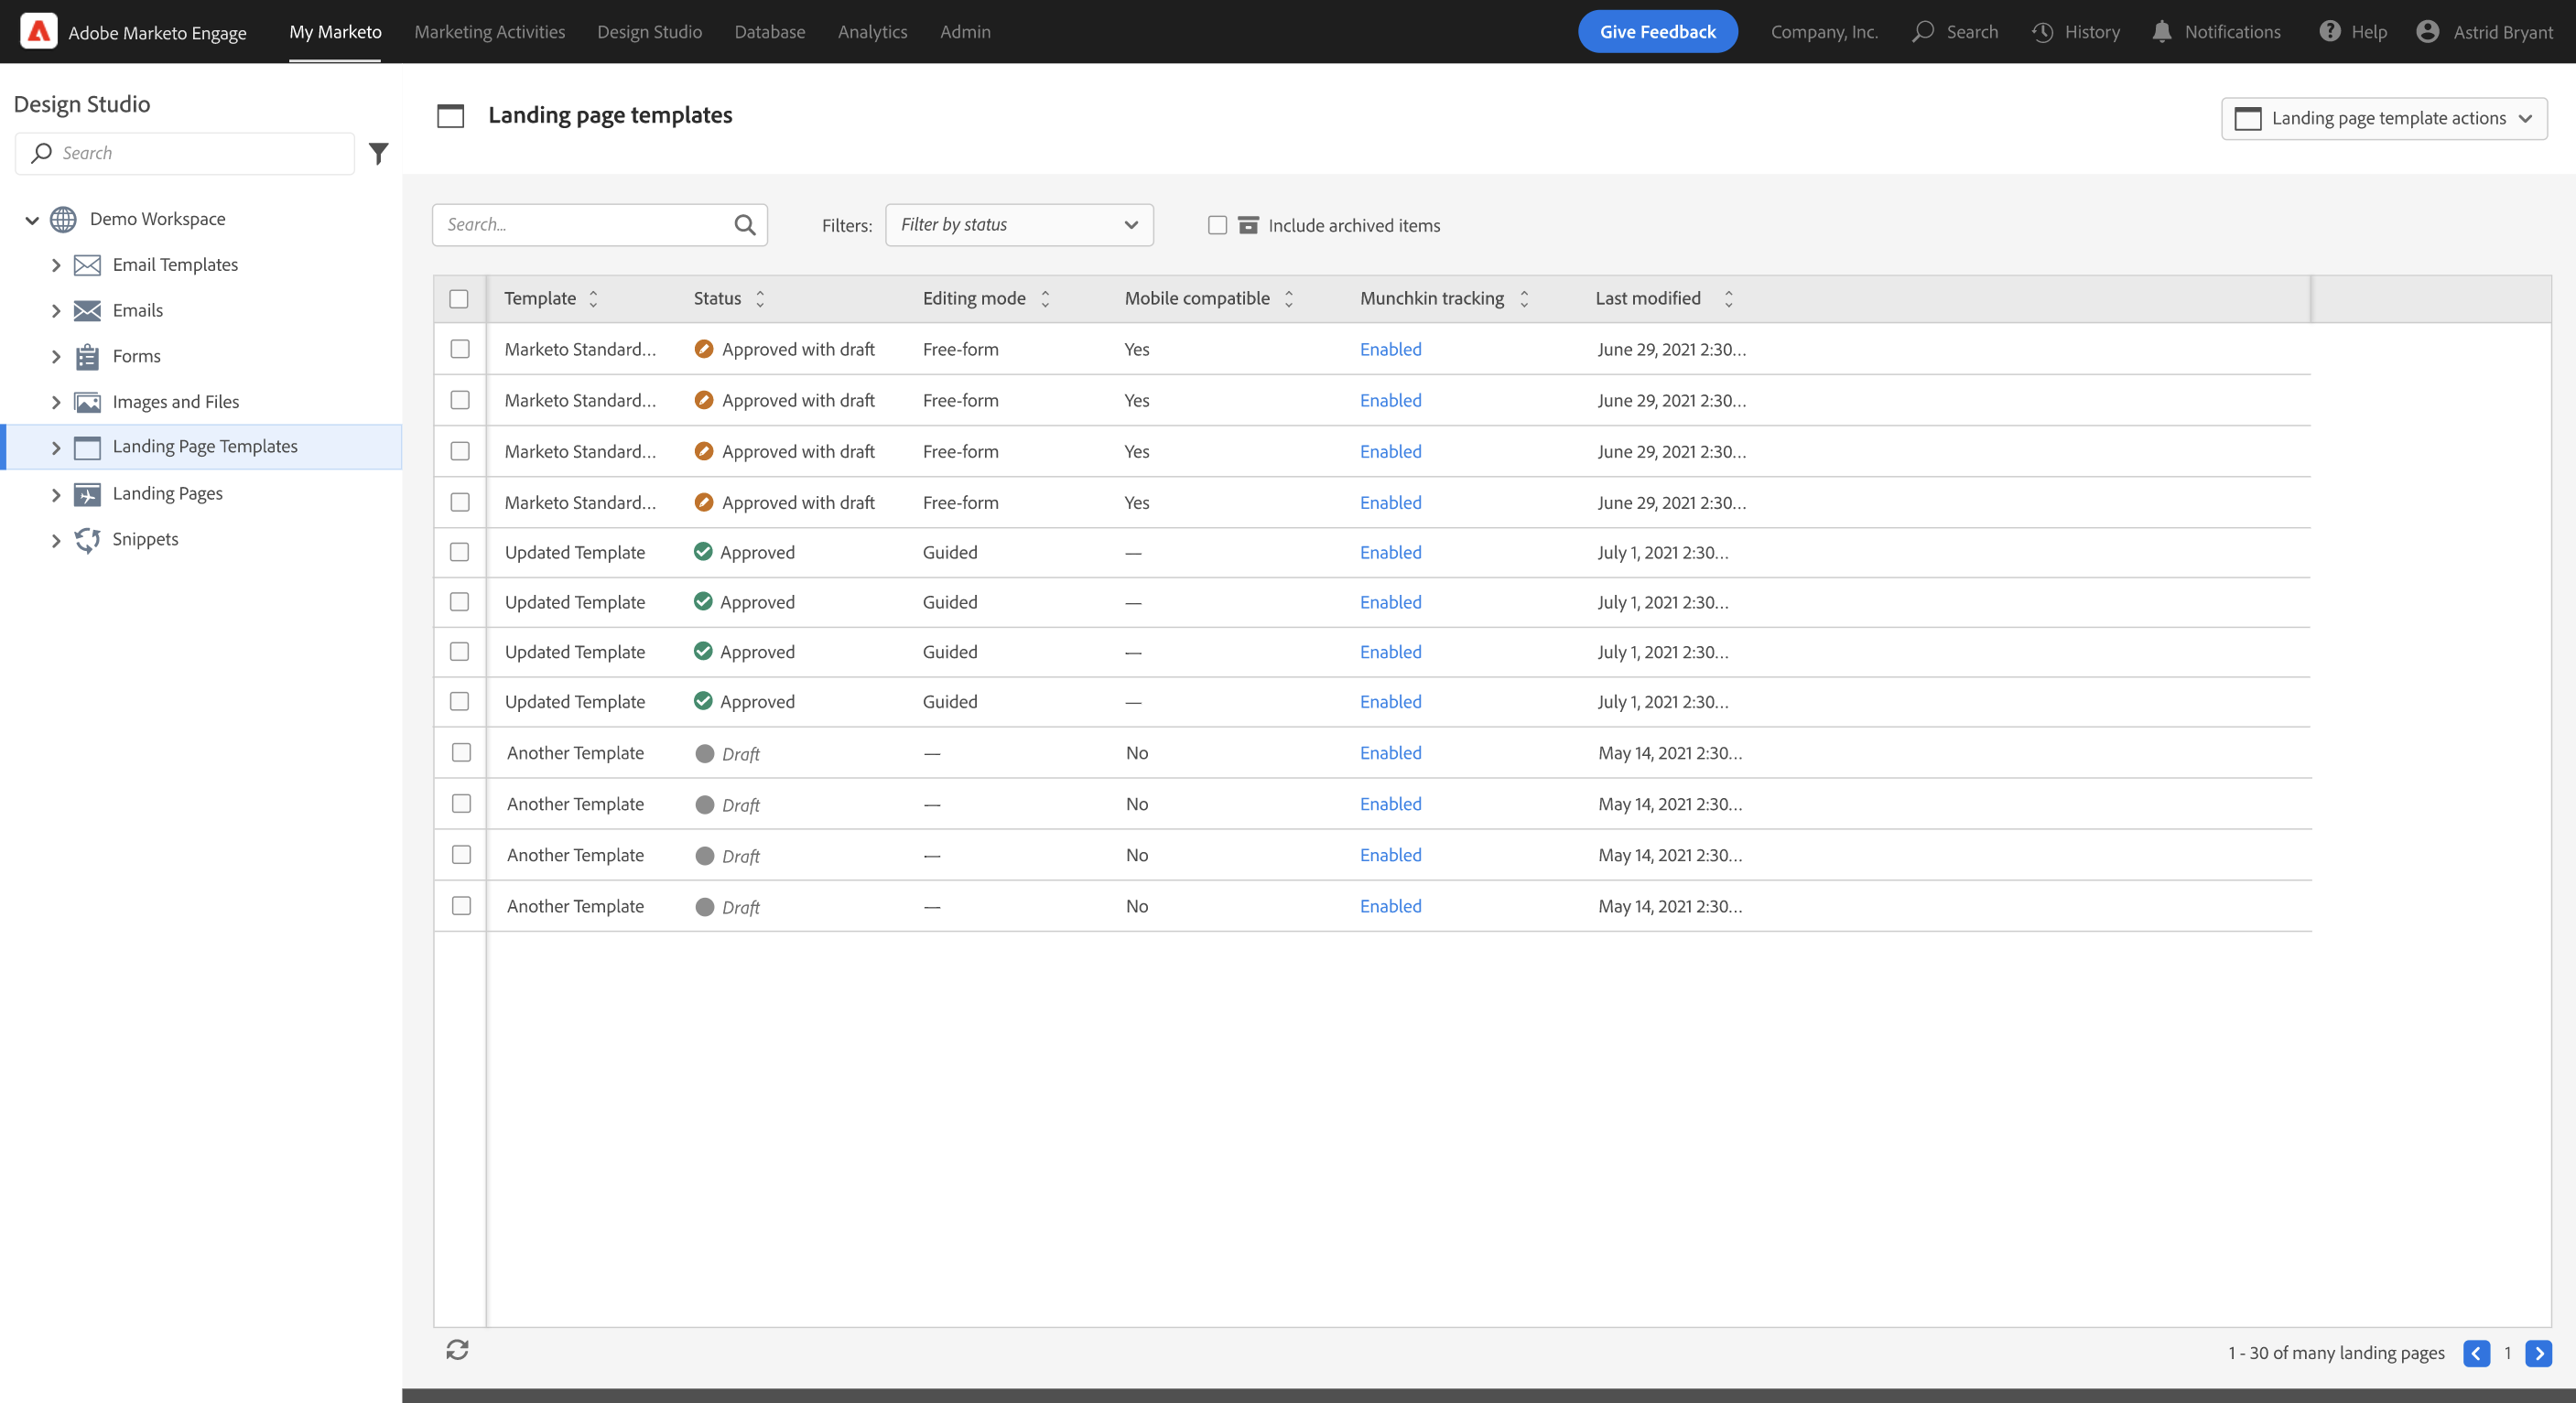Refresh the template list
Image resolution: width=2576 pixels, height=1403 pixels.
coord(458,1350)
